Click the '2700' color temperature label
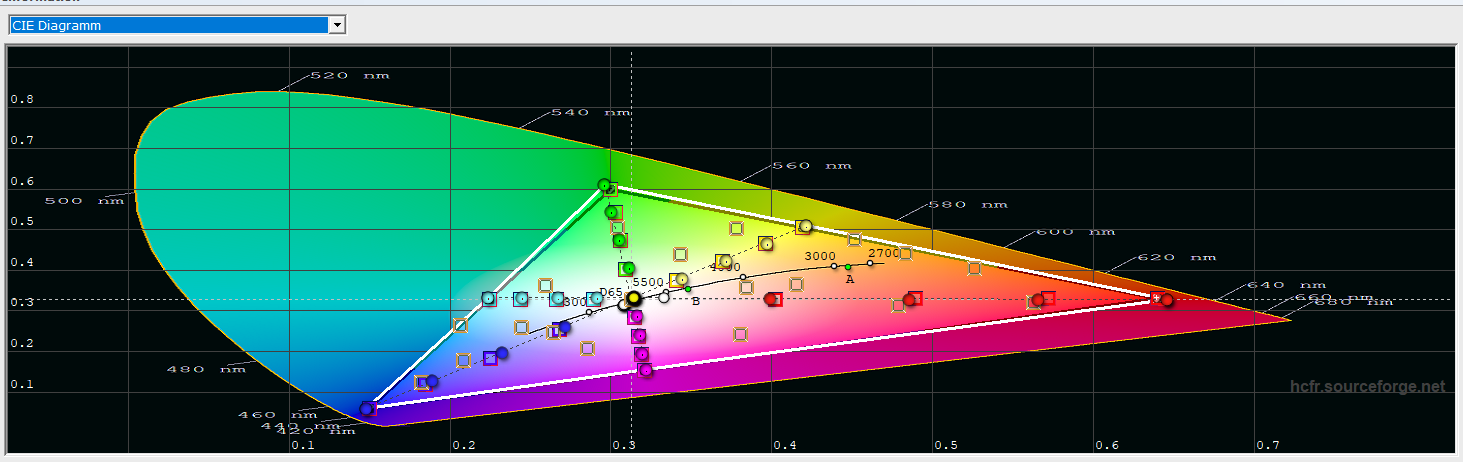The height and width of the screenshot is (462, 1463). [x=883, y=253]
